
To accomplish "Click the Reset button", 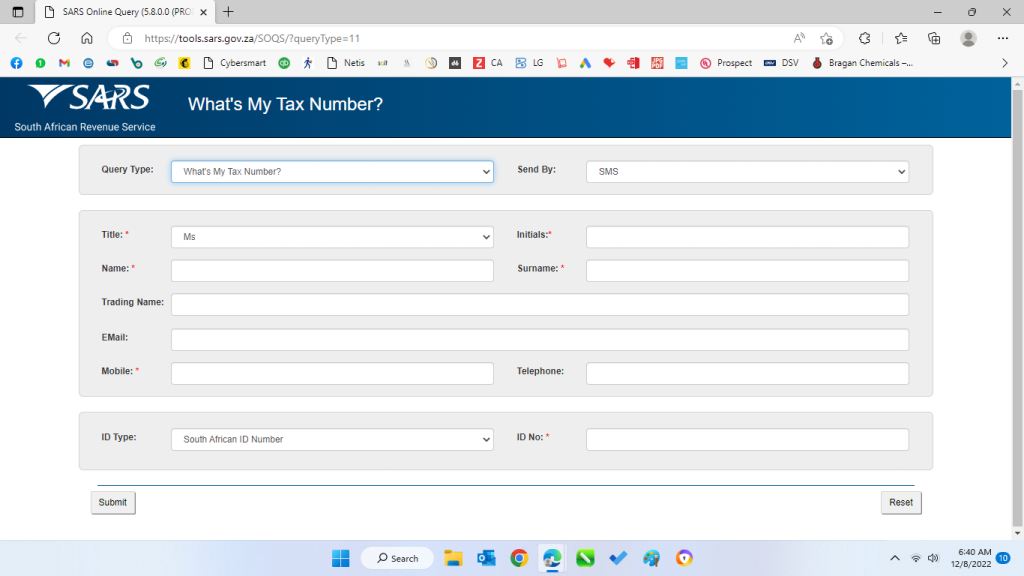I will 900,503.
